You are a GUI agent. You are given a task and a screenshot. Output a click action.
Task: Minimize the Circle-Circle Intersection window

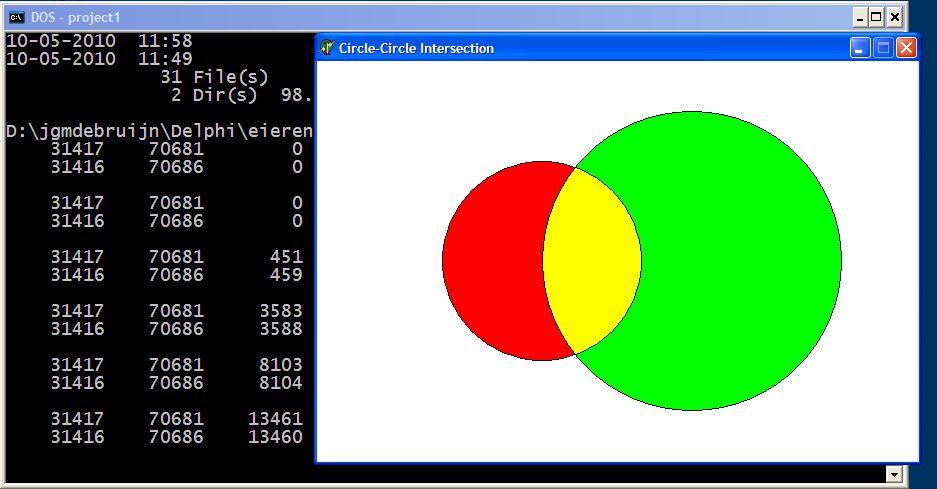(860, 48)
